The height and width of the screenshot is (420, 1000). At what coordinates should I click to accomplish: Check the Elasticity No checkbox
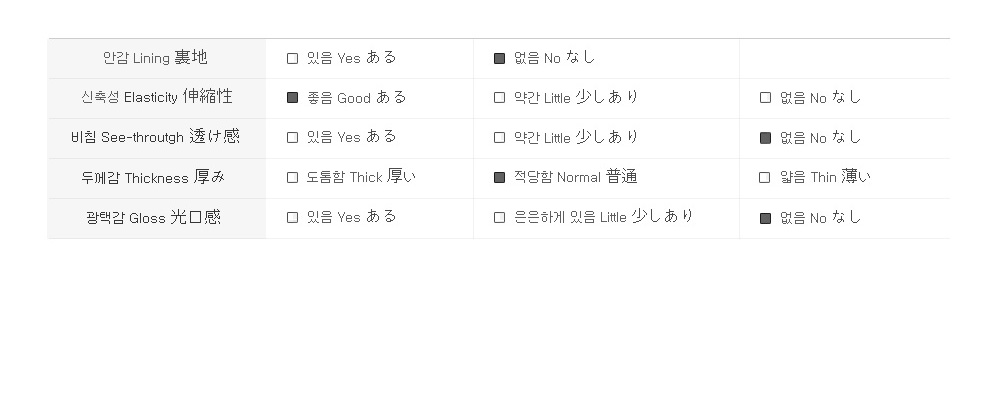pyautogui.click(x=765, y=98)
